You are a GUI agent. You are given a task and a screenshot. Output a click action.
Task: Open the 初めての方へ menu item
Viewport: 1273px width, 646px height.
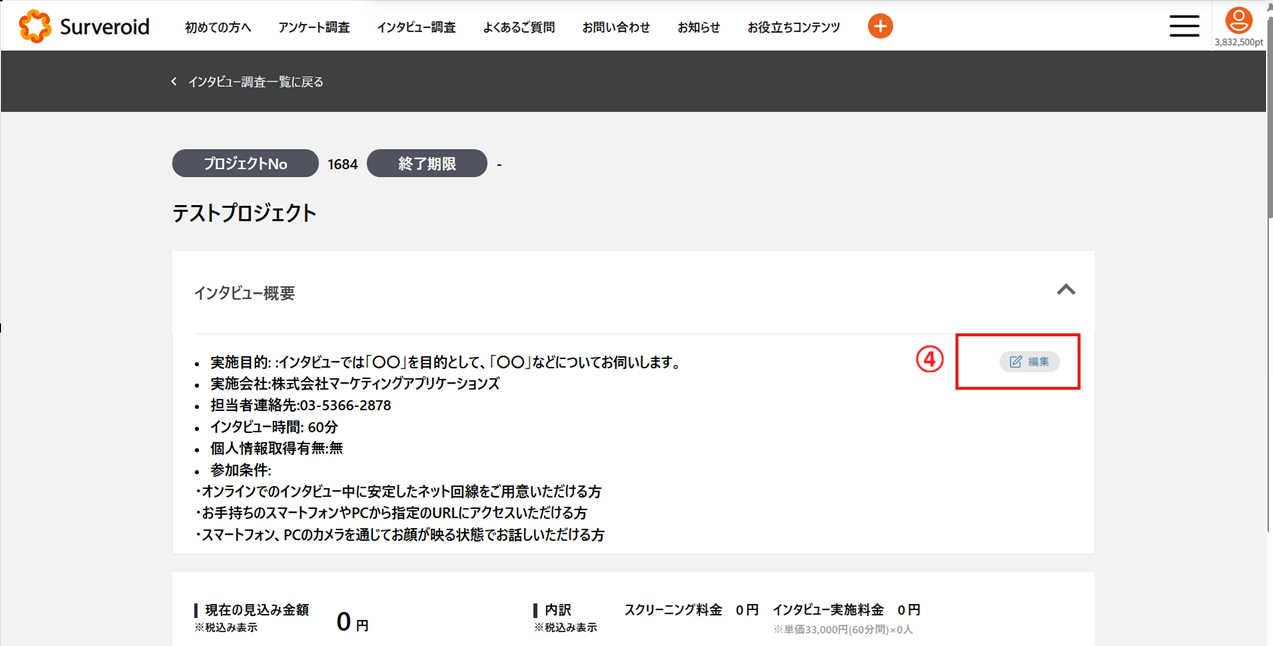click(x=218, y=28)
